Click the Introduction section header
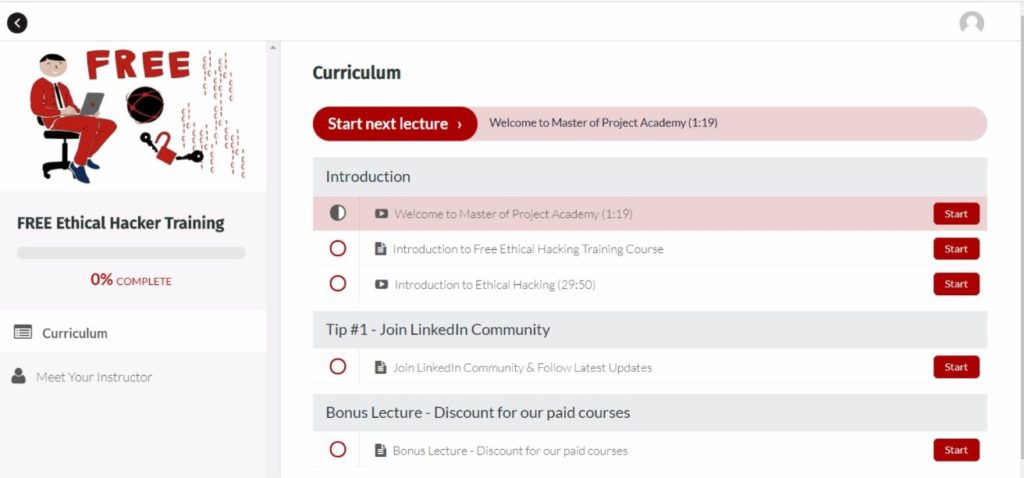Screen dimensions: 1024x478 coord(650,177)
